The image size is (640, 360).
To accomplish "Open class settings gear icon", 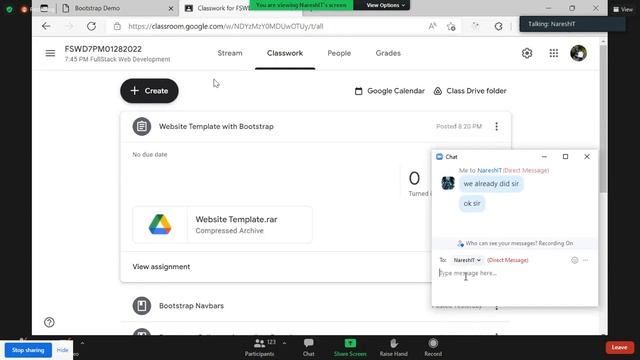I will click(527, 53).
